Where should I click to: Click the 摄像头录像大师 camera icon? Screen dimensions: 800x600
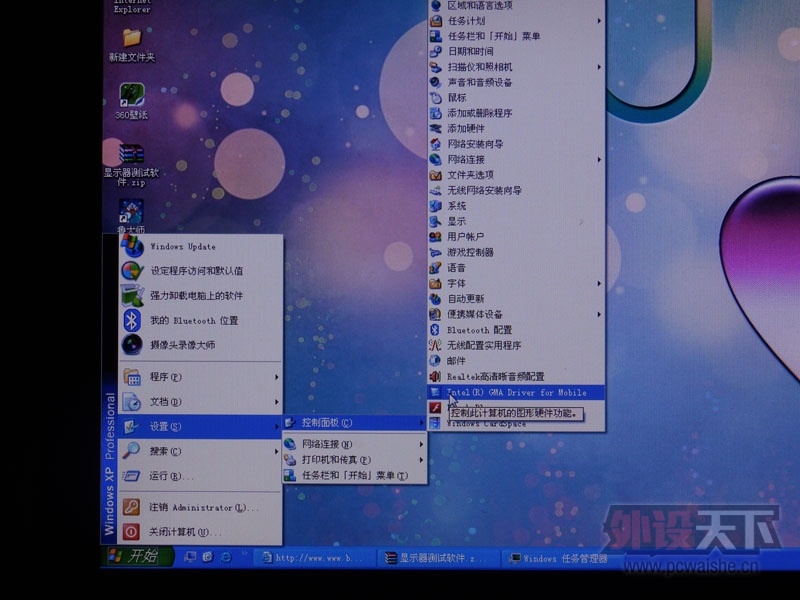tap(132, 345)
